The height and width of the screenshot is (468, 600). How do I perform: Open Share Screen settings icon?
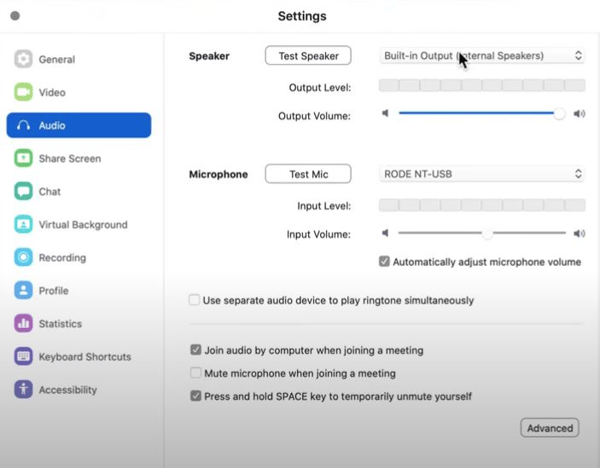(x=23, y=159)
